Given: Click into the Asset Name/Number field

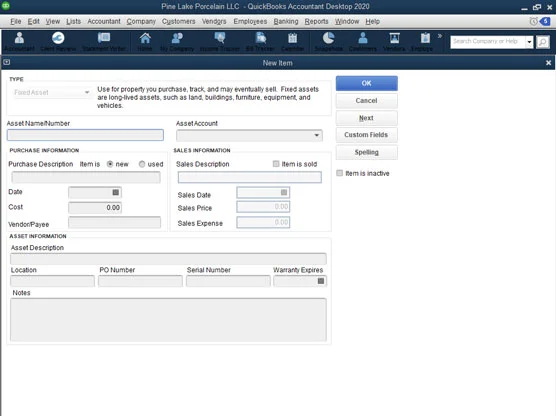Looking at the screenshot, I should click(85, 135).
